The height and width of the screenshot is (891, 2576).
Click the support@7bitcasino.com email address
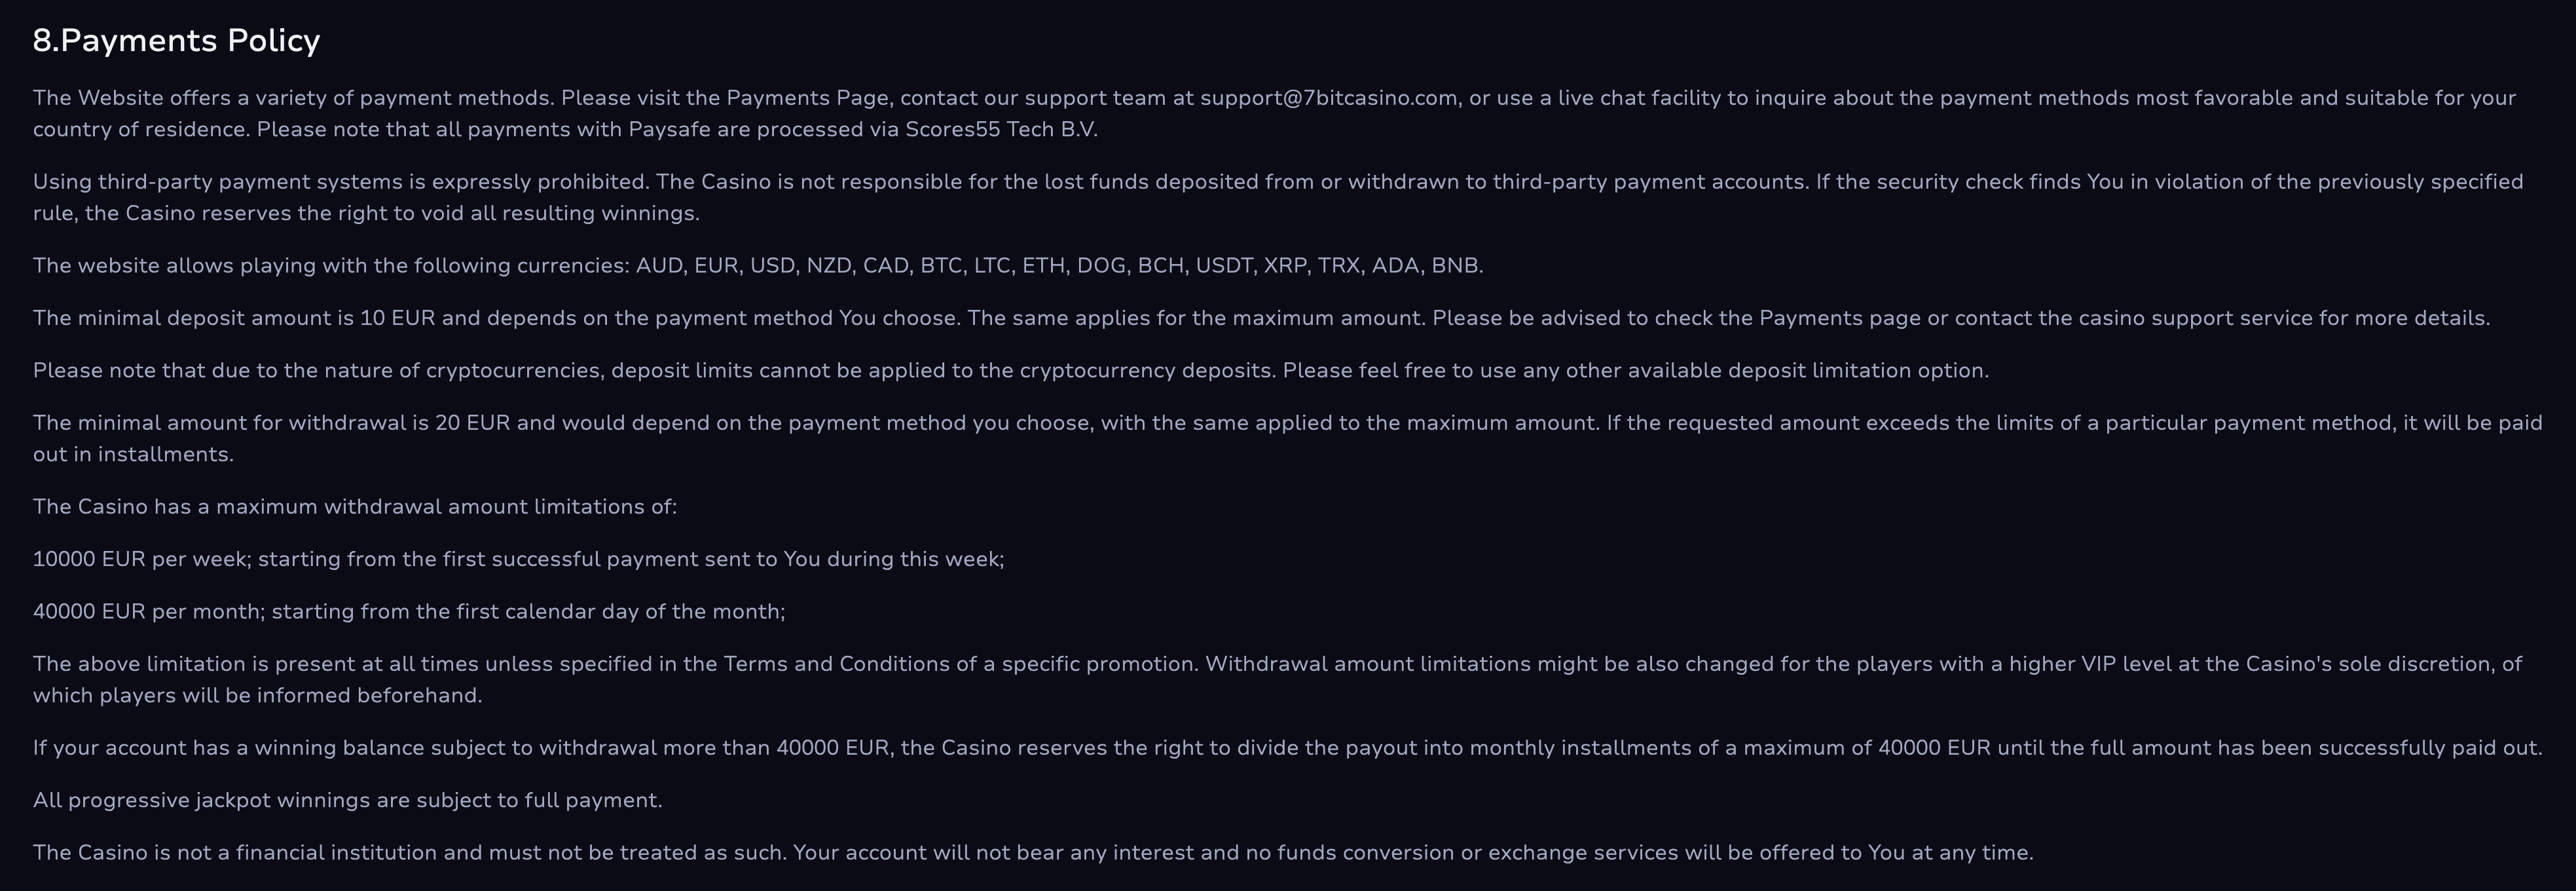coord(1328,98)
